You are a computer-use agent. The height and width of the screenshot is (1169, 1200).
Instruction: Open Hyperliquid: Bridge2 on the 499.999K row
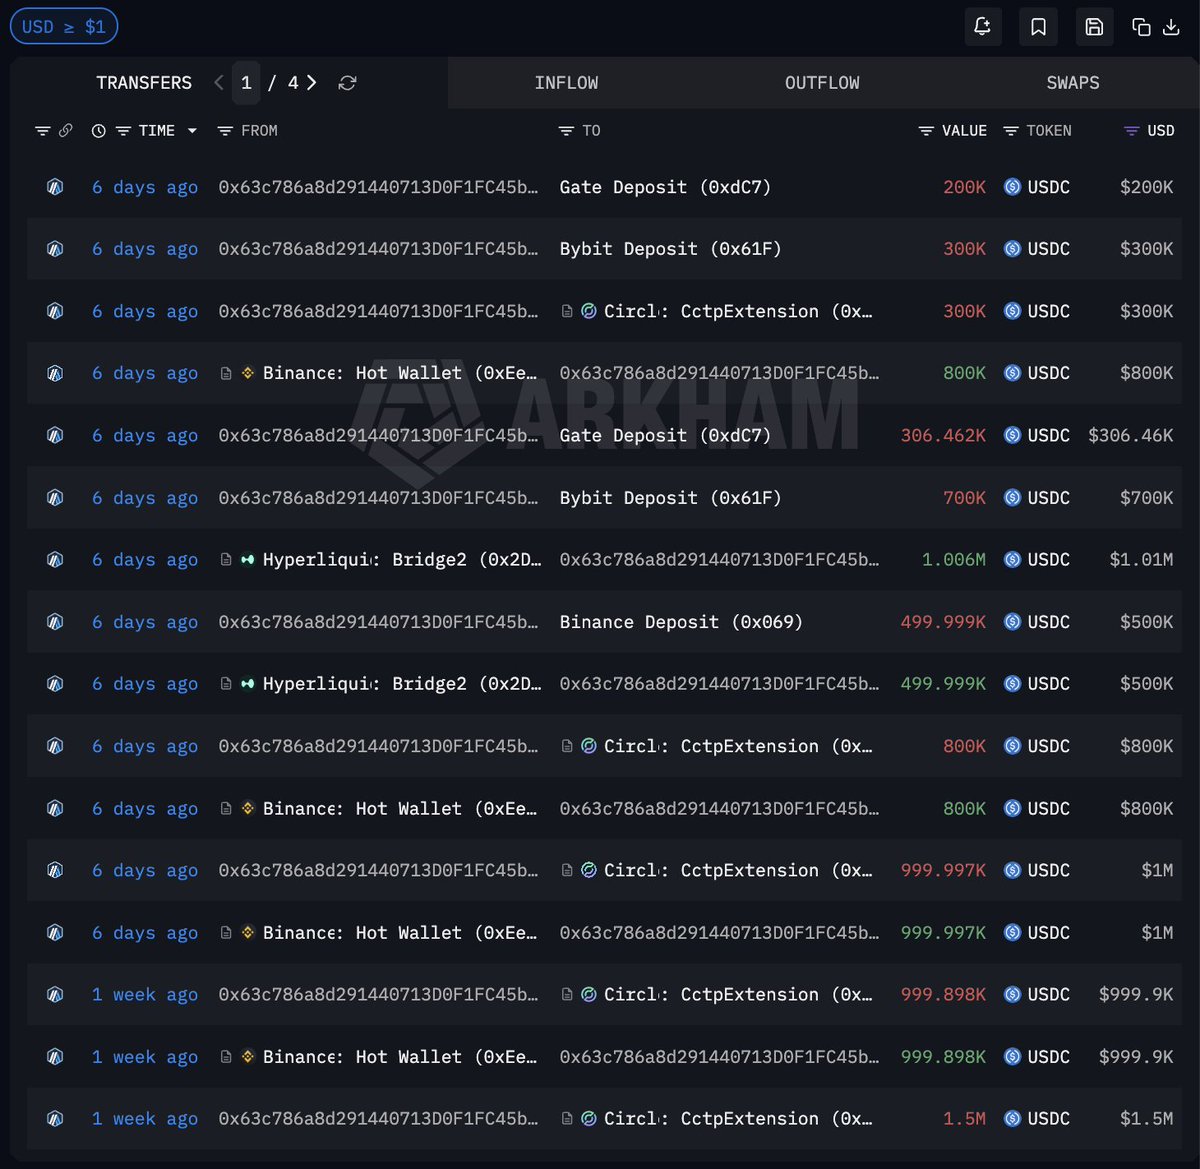402,684
